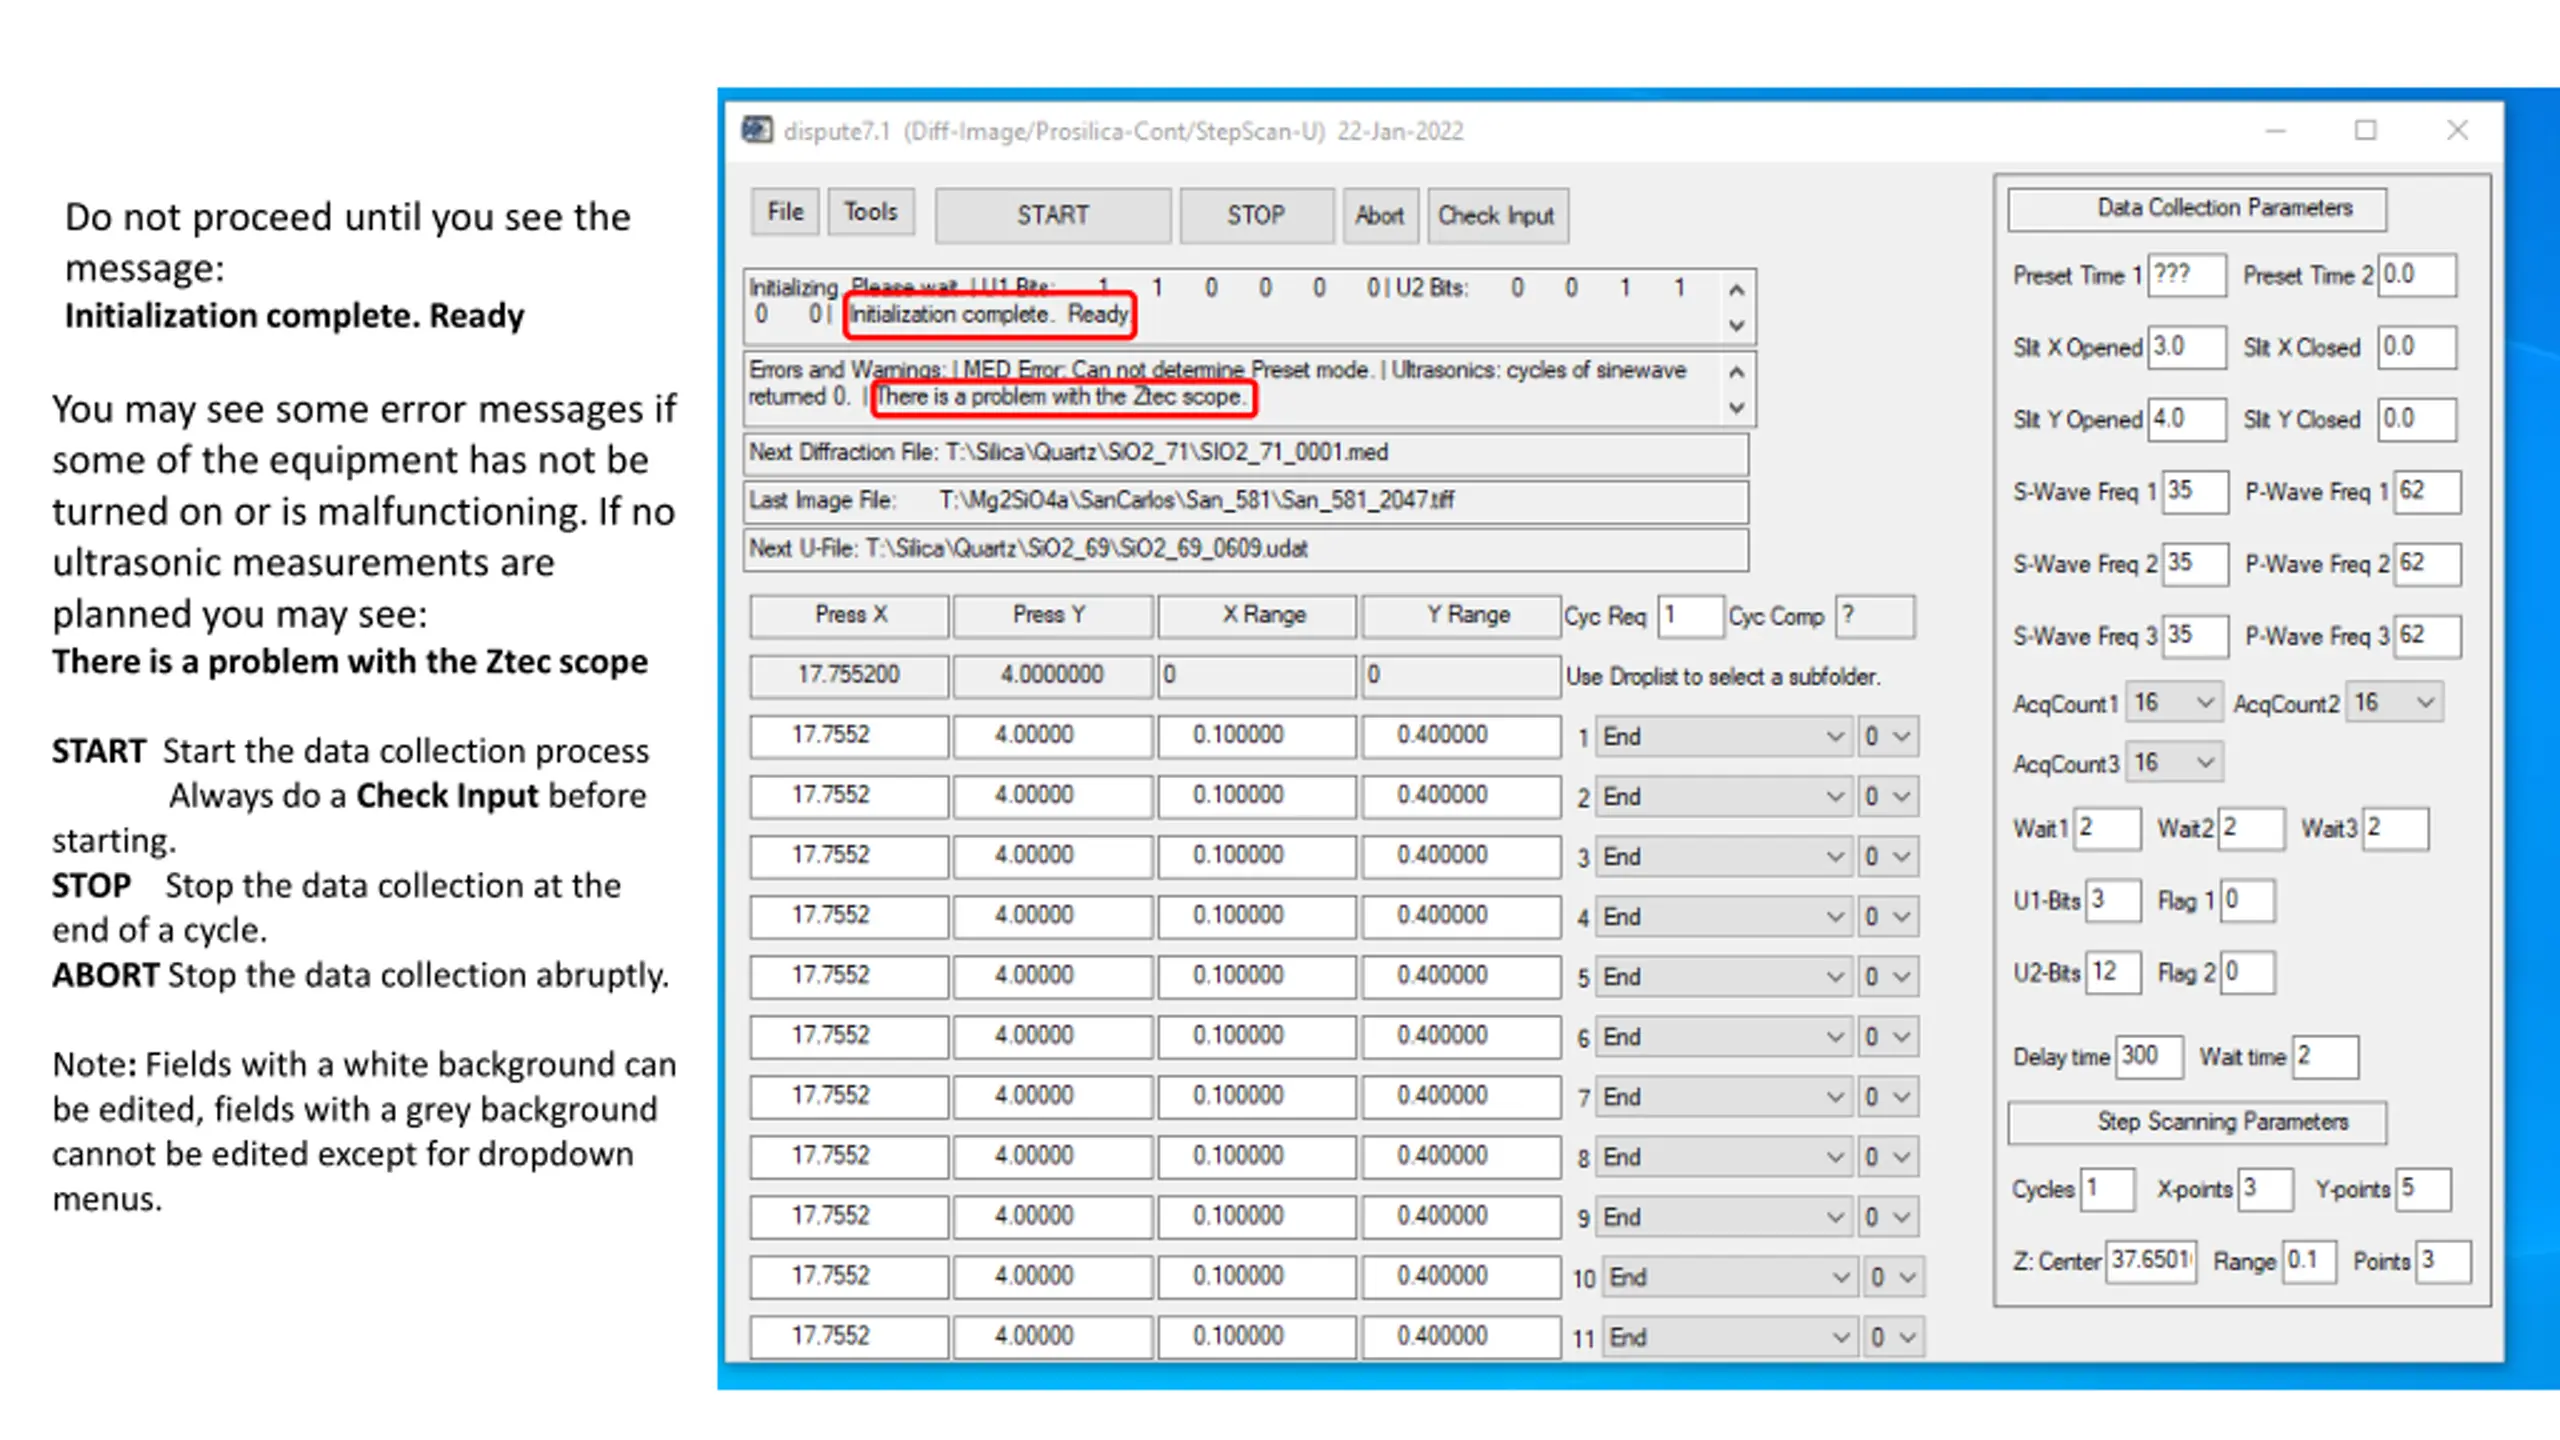This screenshot has height=1440, width=2560.
Task: Click row 4 Y Range field 0.400000
Action: coord(1462,916)
